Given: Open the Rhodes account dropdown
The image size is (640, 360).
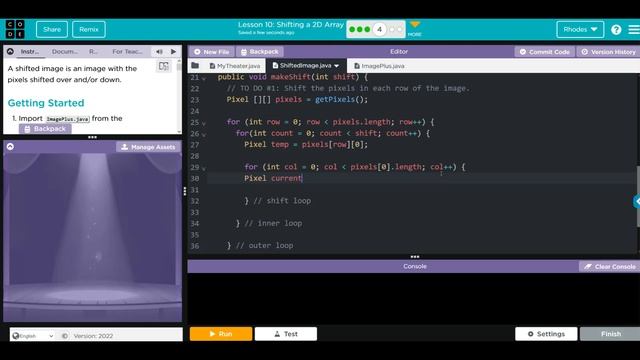Looking at the screenshot, I should 580,29.
